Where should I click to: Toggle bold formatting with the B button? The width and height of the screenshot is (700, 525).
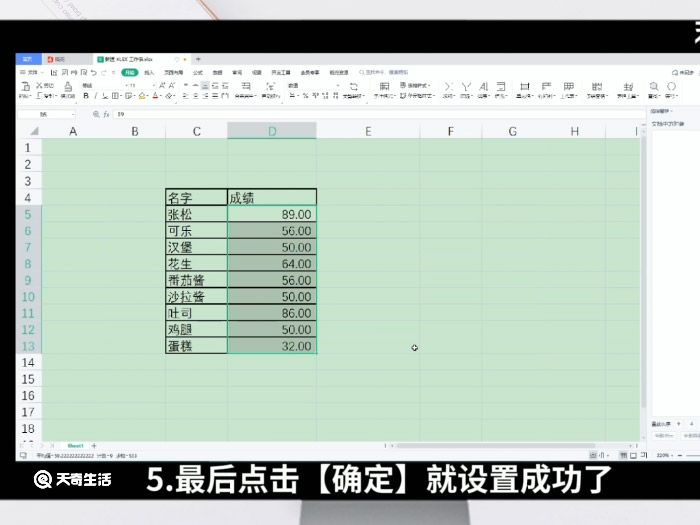pyautogui.click(x=86, y=96)
